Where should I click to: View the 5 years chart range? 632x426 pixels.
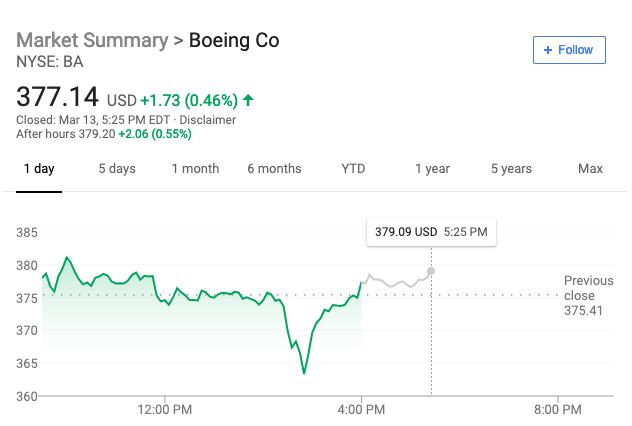pyautogui.click(x=511, y=169)
